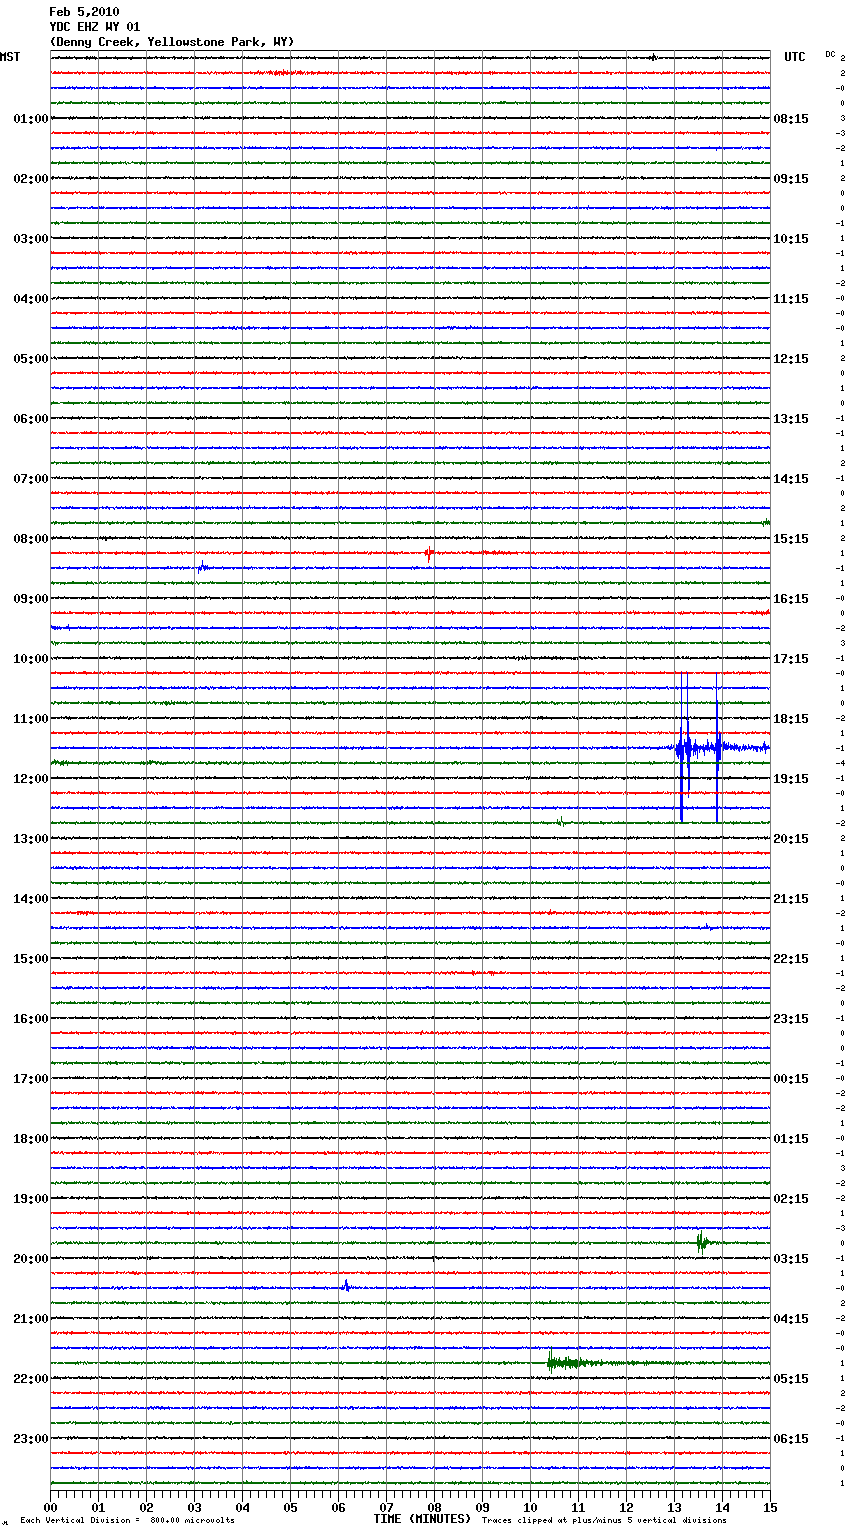This screenshot has height=1534, width=850.
Task: Select the 18:00 MST time label
Action: coord(31,1139)
